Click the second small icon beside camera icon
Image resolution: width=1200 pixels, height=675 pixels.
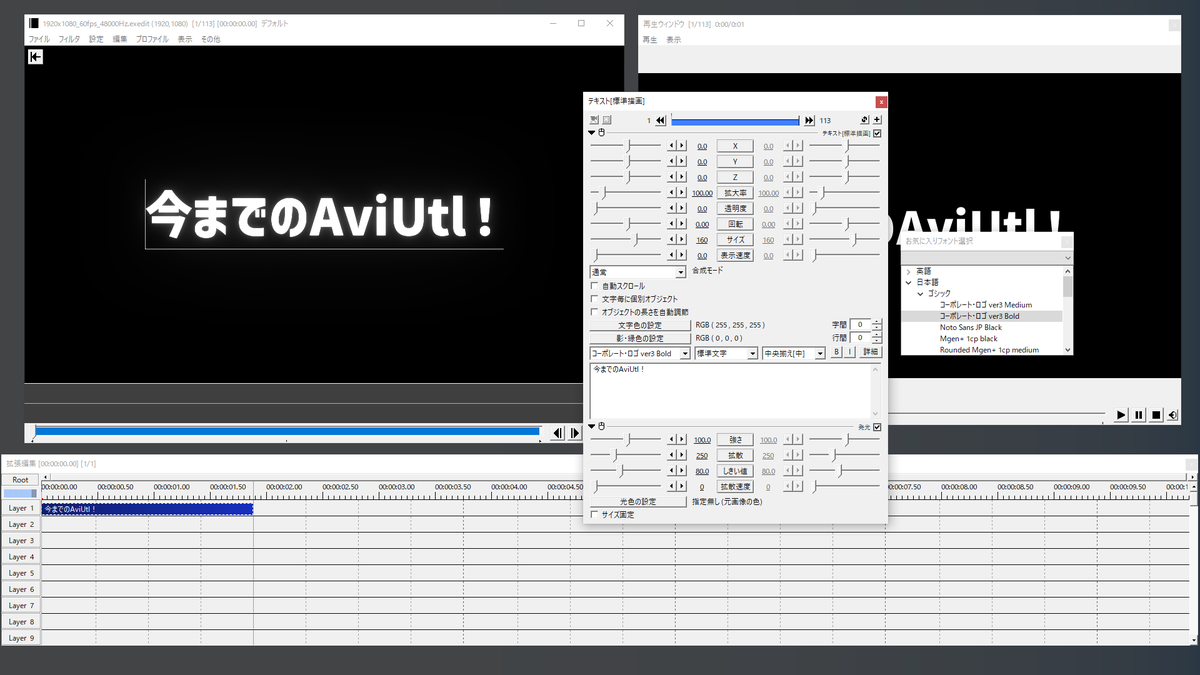click(607, 120)
